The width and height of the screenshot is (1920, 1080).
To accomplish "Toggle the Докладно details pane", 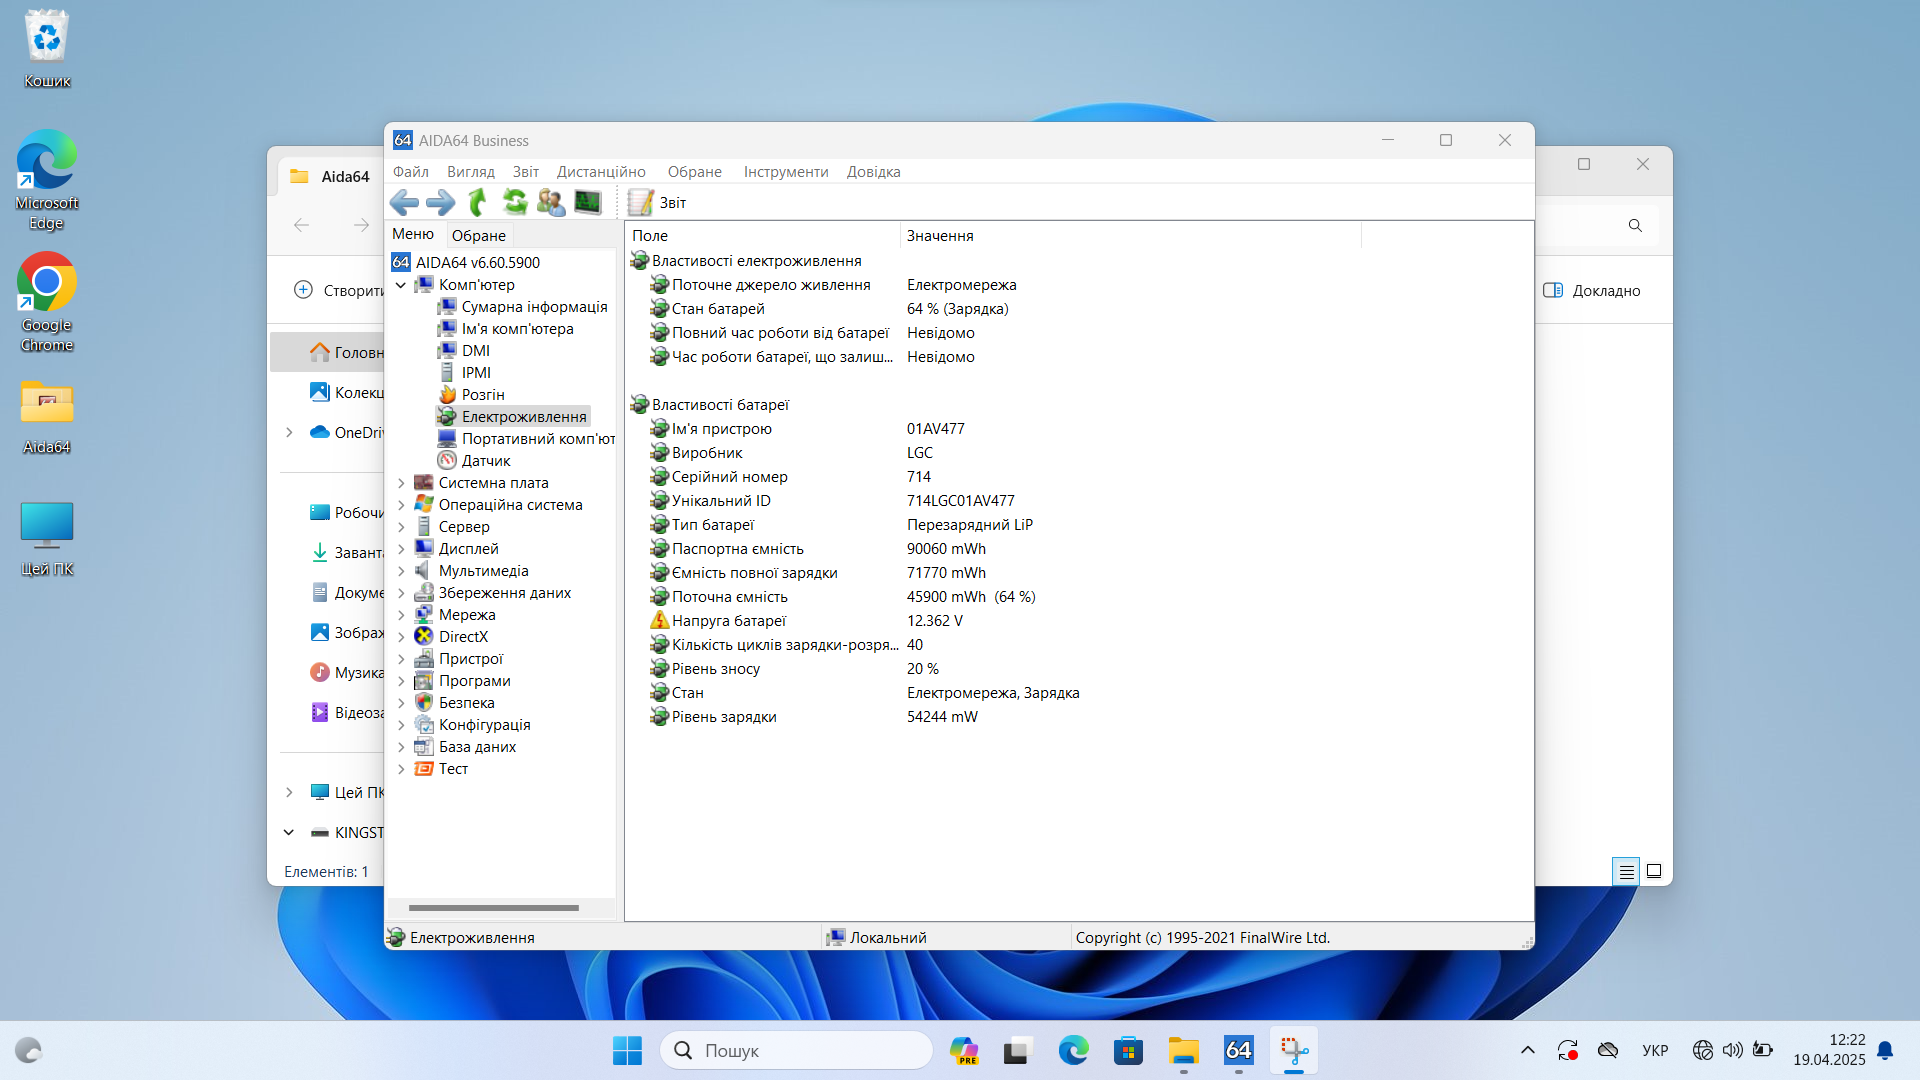I will 1592,291.
